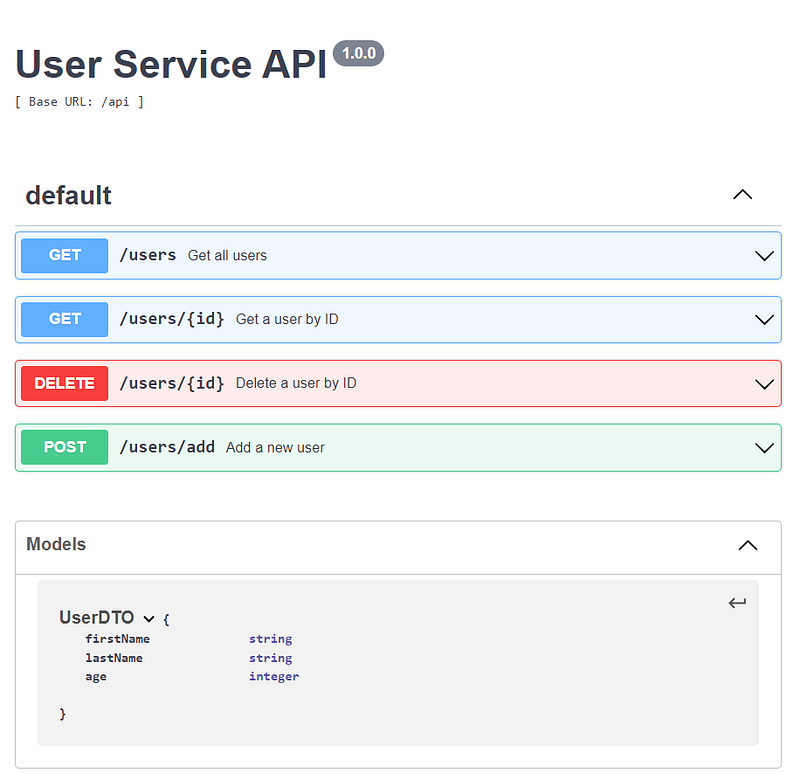800x780 pixels.
Task: Click the GET badge for /users
Action: 64,255
